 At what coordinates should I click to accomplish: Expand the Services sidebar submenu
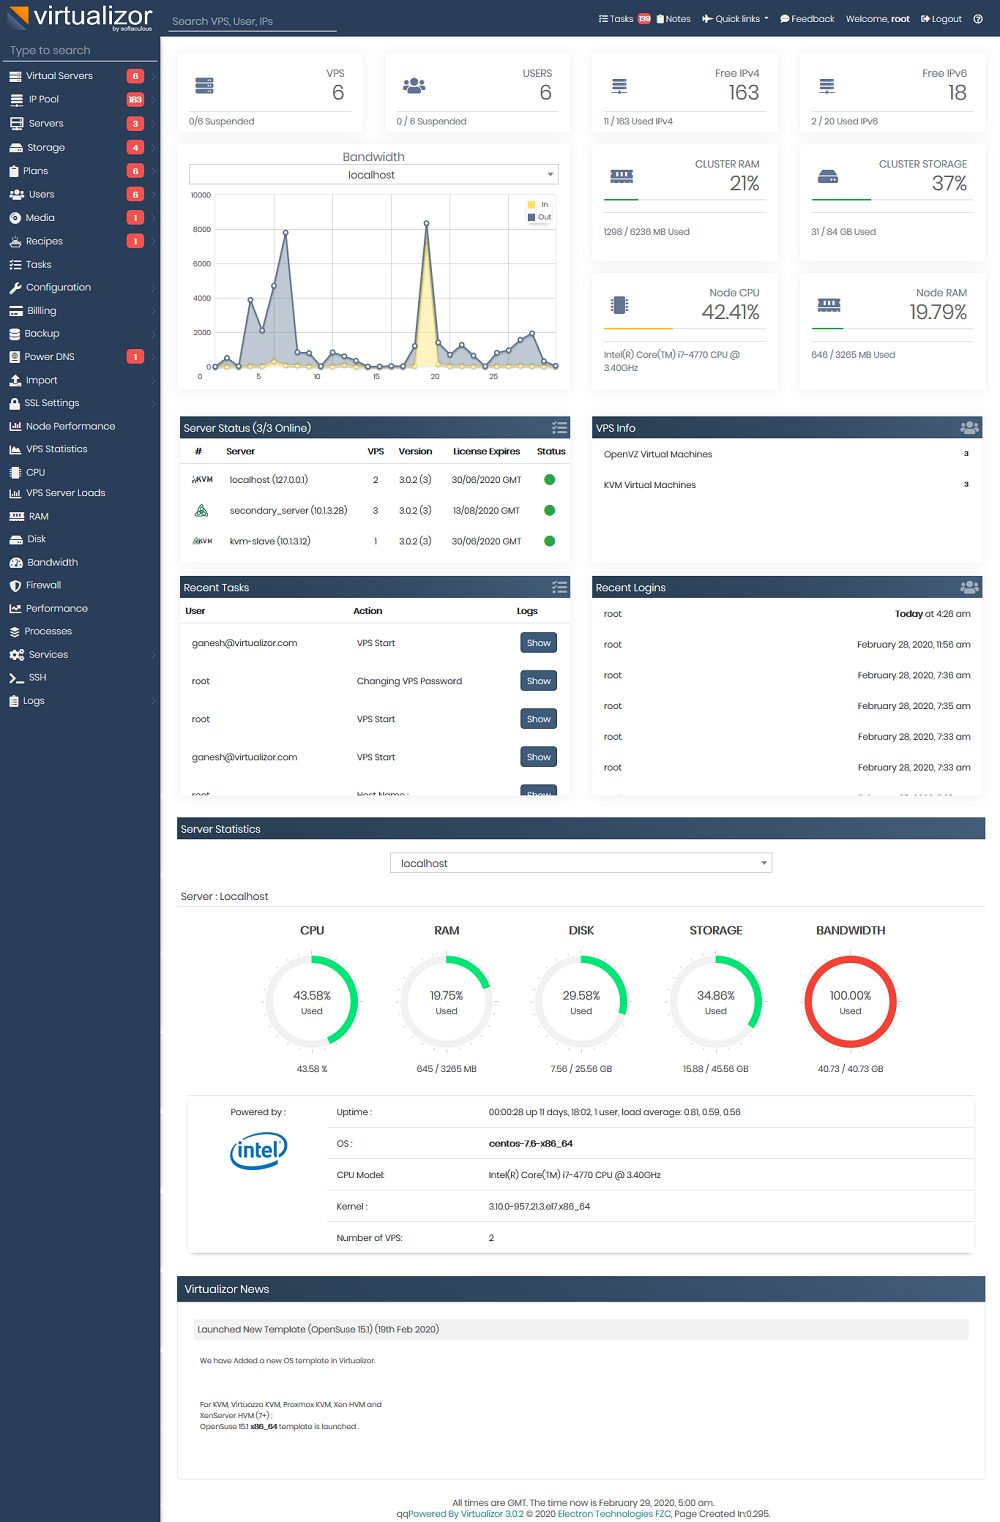pos(47,654)
